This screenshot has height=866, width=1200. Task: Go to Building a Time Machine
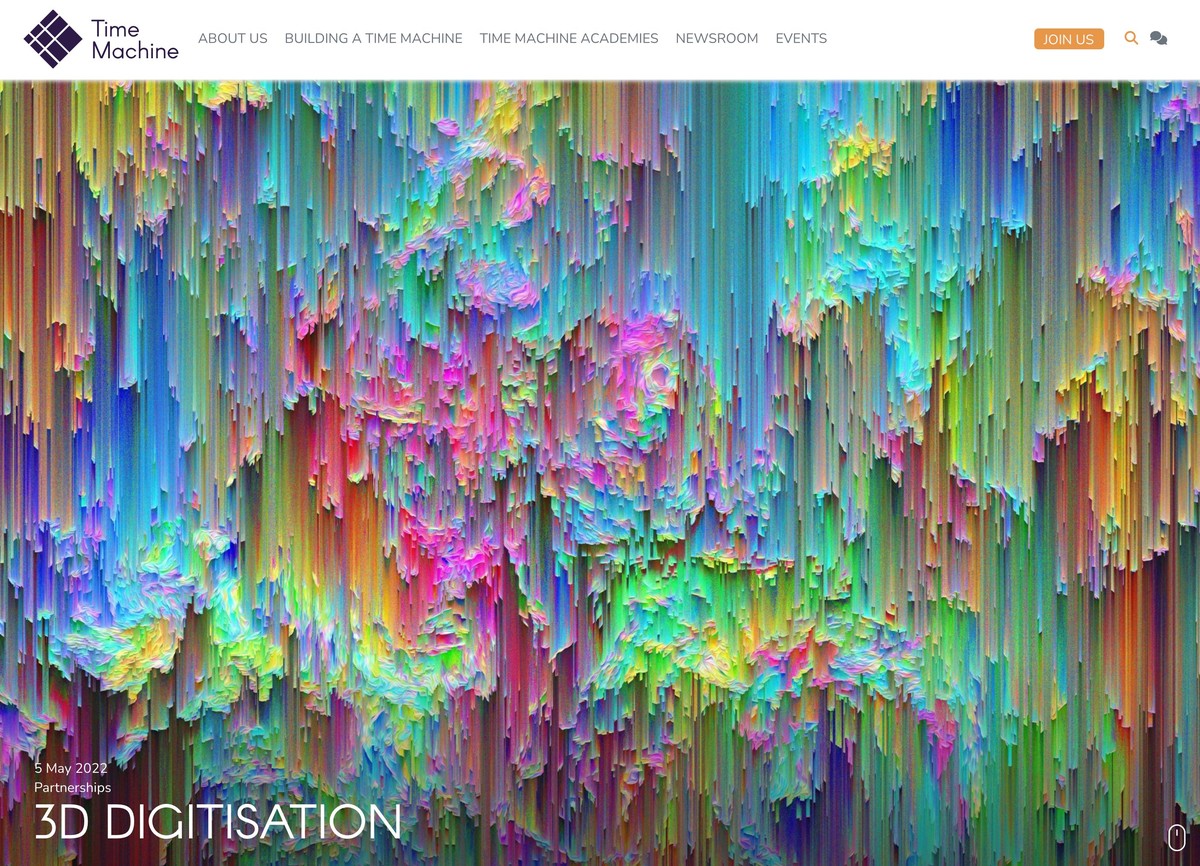tap(373, 38)
